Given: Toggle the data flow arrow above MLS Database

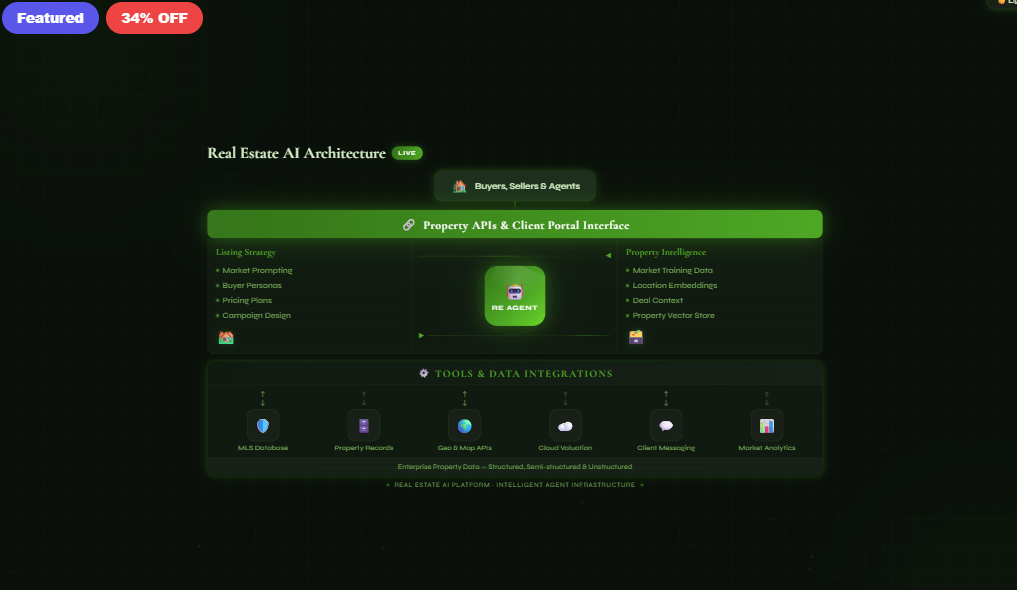Looking at the screenshot, I should (263, 397).
